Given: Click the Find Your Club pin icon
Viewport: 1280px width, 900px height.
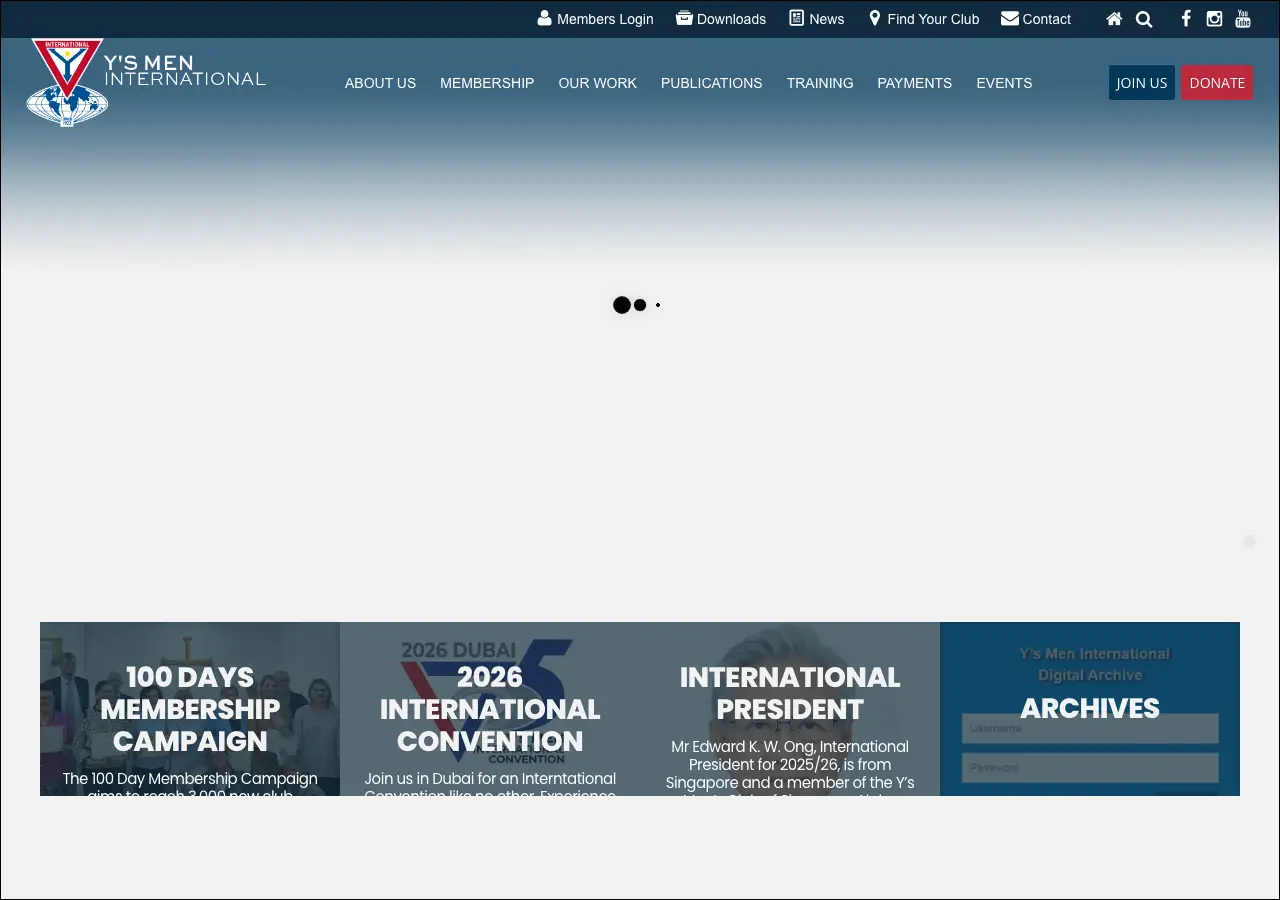Looking at the screenshot, I should tap(875, 19).
